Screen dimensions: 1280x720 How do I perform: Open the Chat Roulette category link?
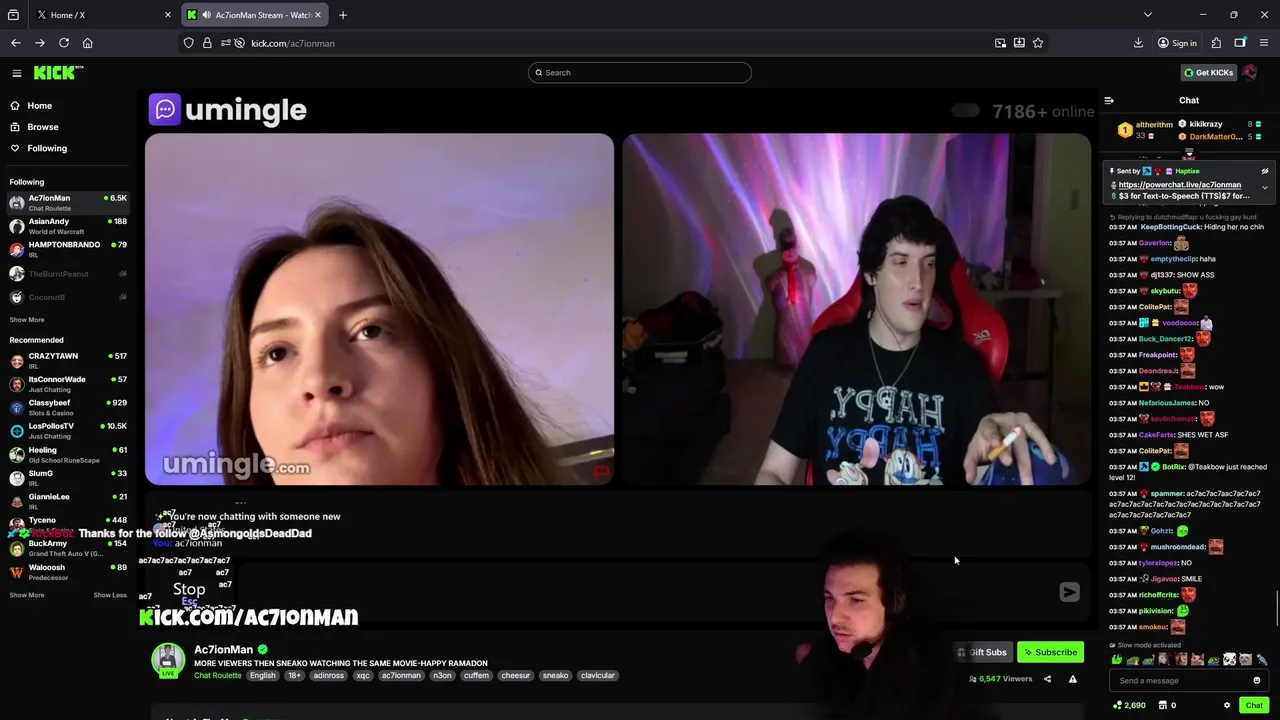pyautogui.click(x=217, y=676)
